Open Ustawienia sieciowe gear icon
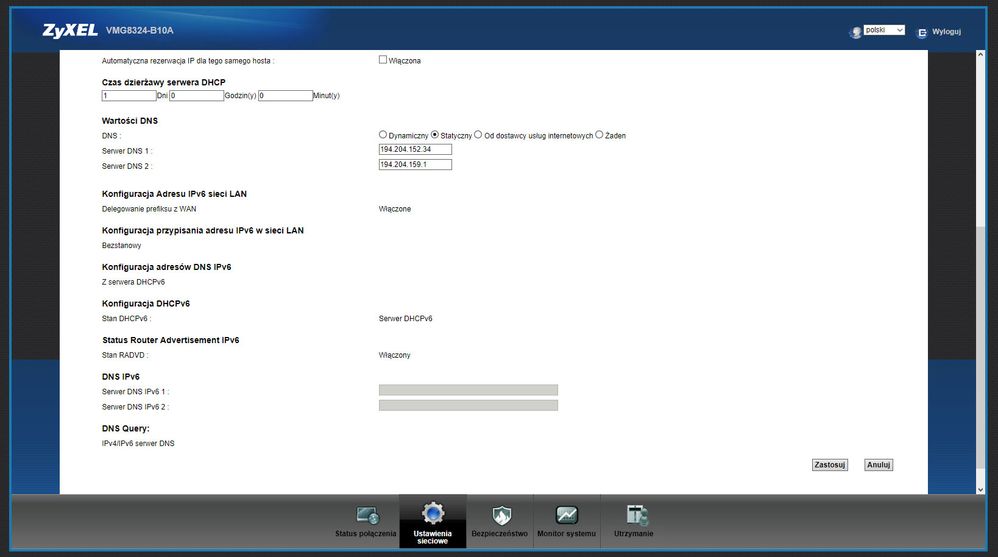 click(x=432, y=514)
